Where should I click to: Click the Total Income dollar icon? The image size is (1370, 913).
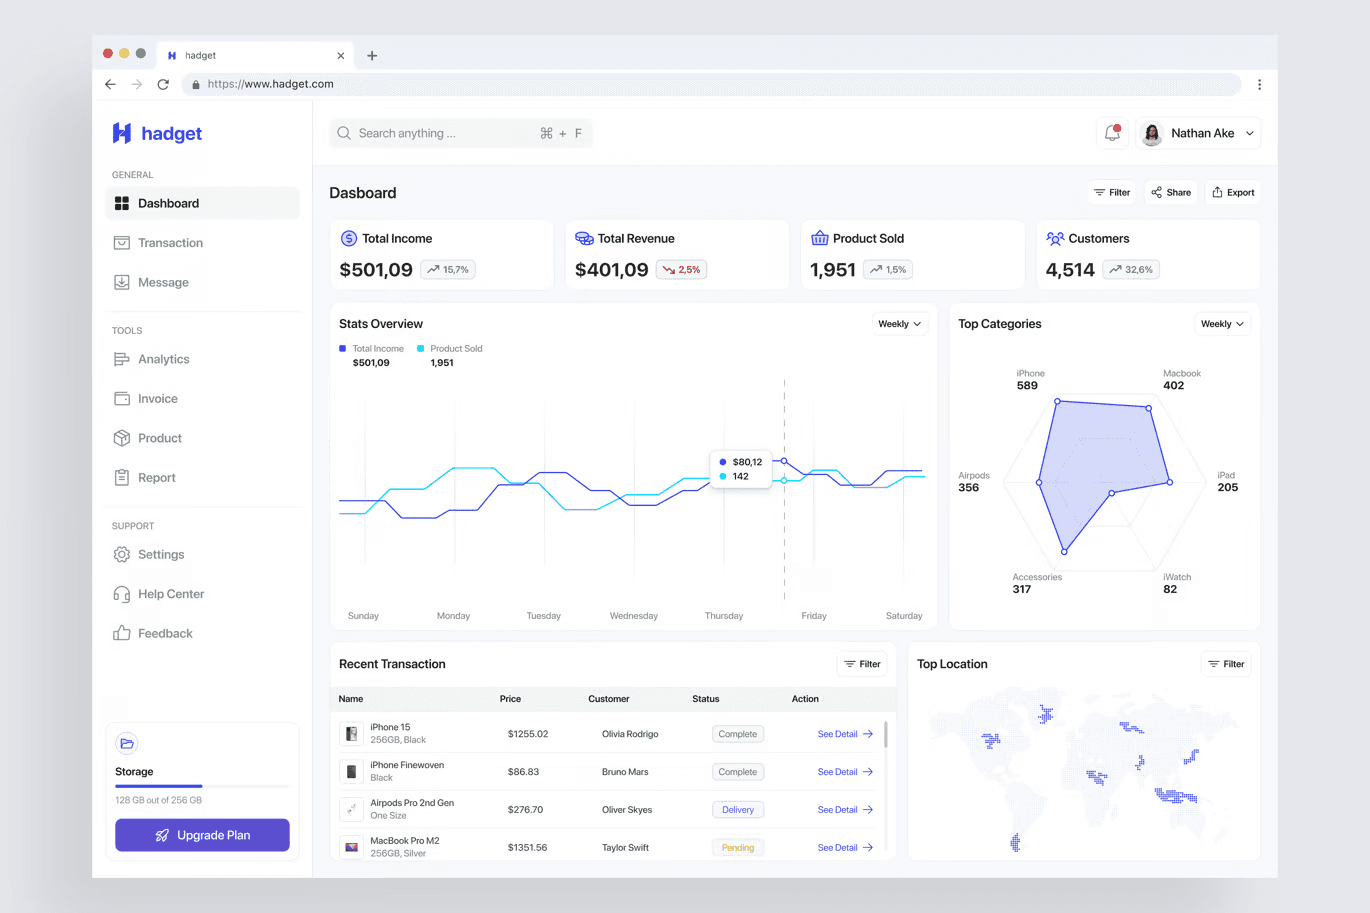[349, 238]
